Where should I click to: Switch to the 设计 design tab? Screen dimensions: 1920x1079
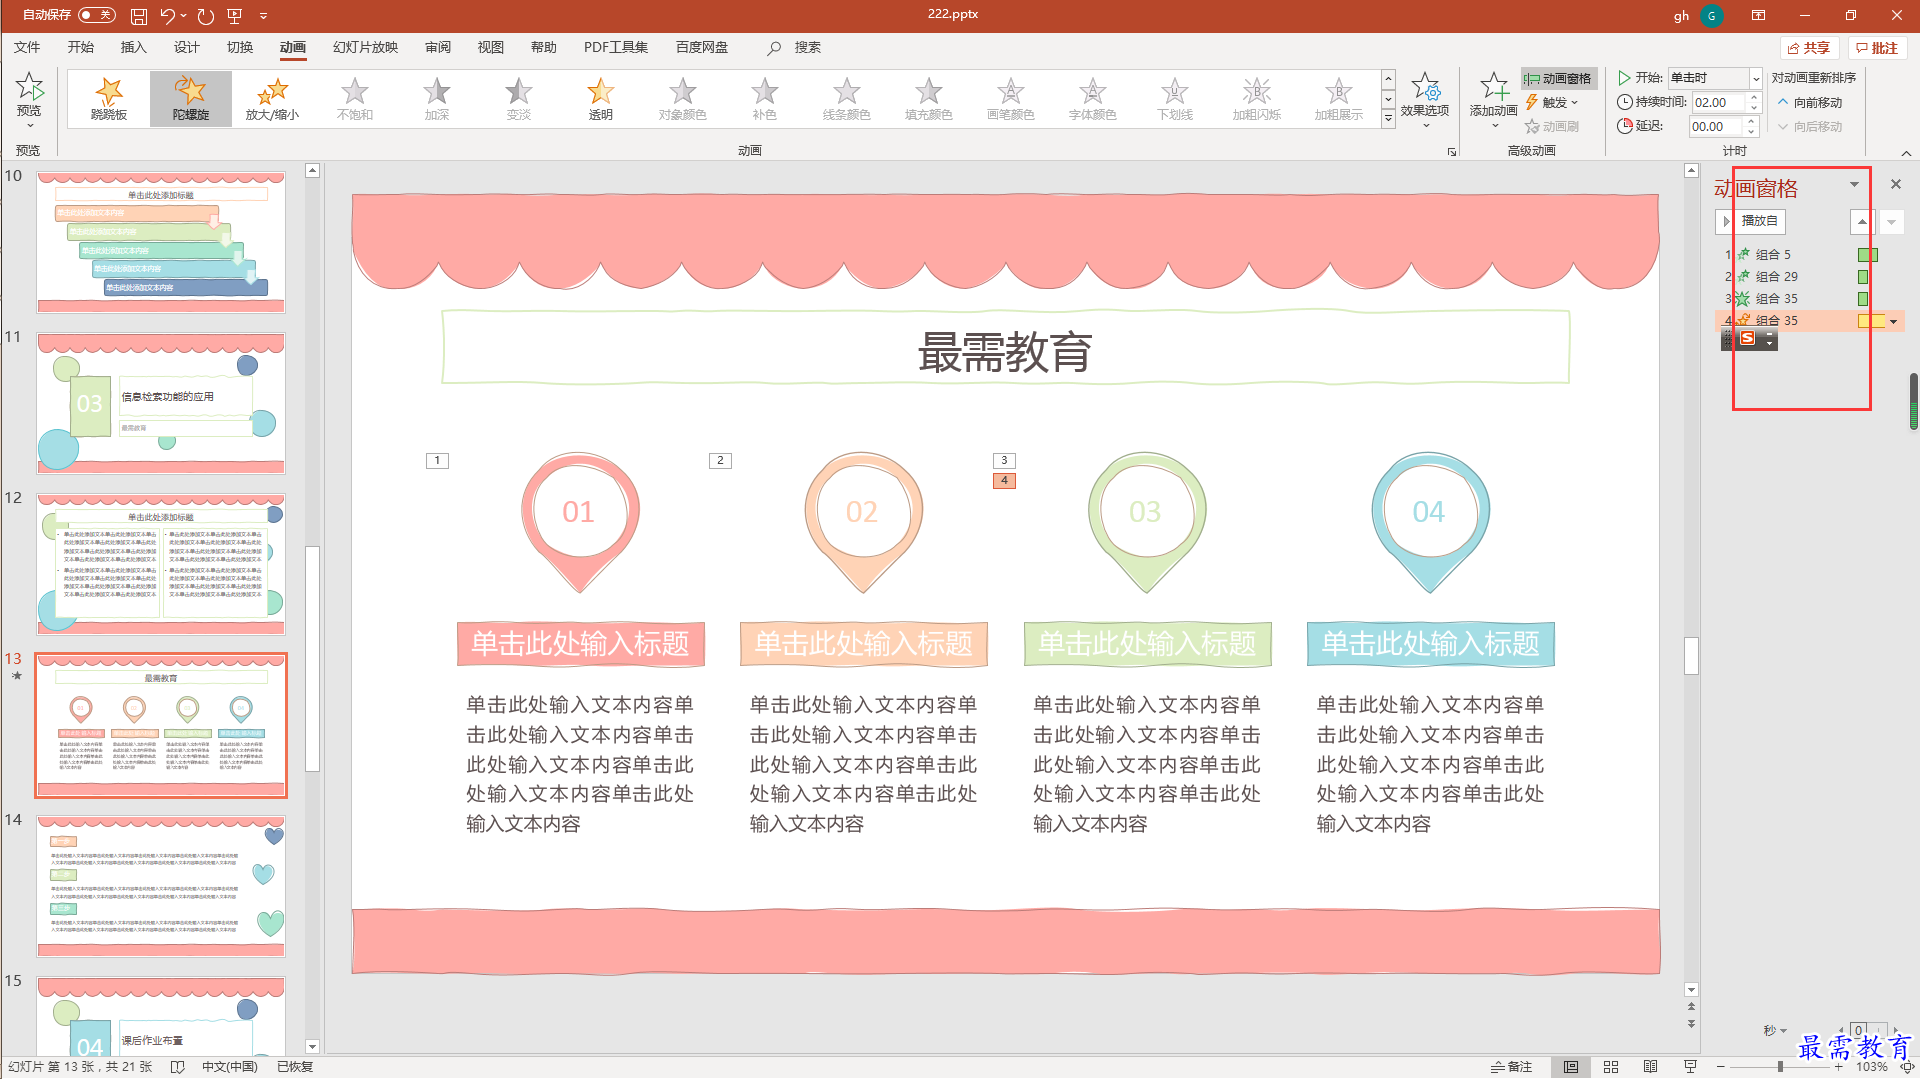[186, 47]
